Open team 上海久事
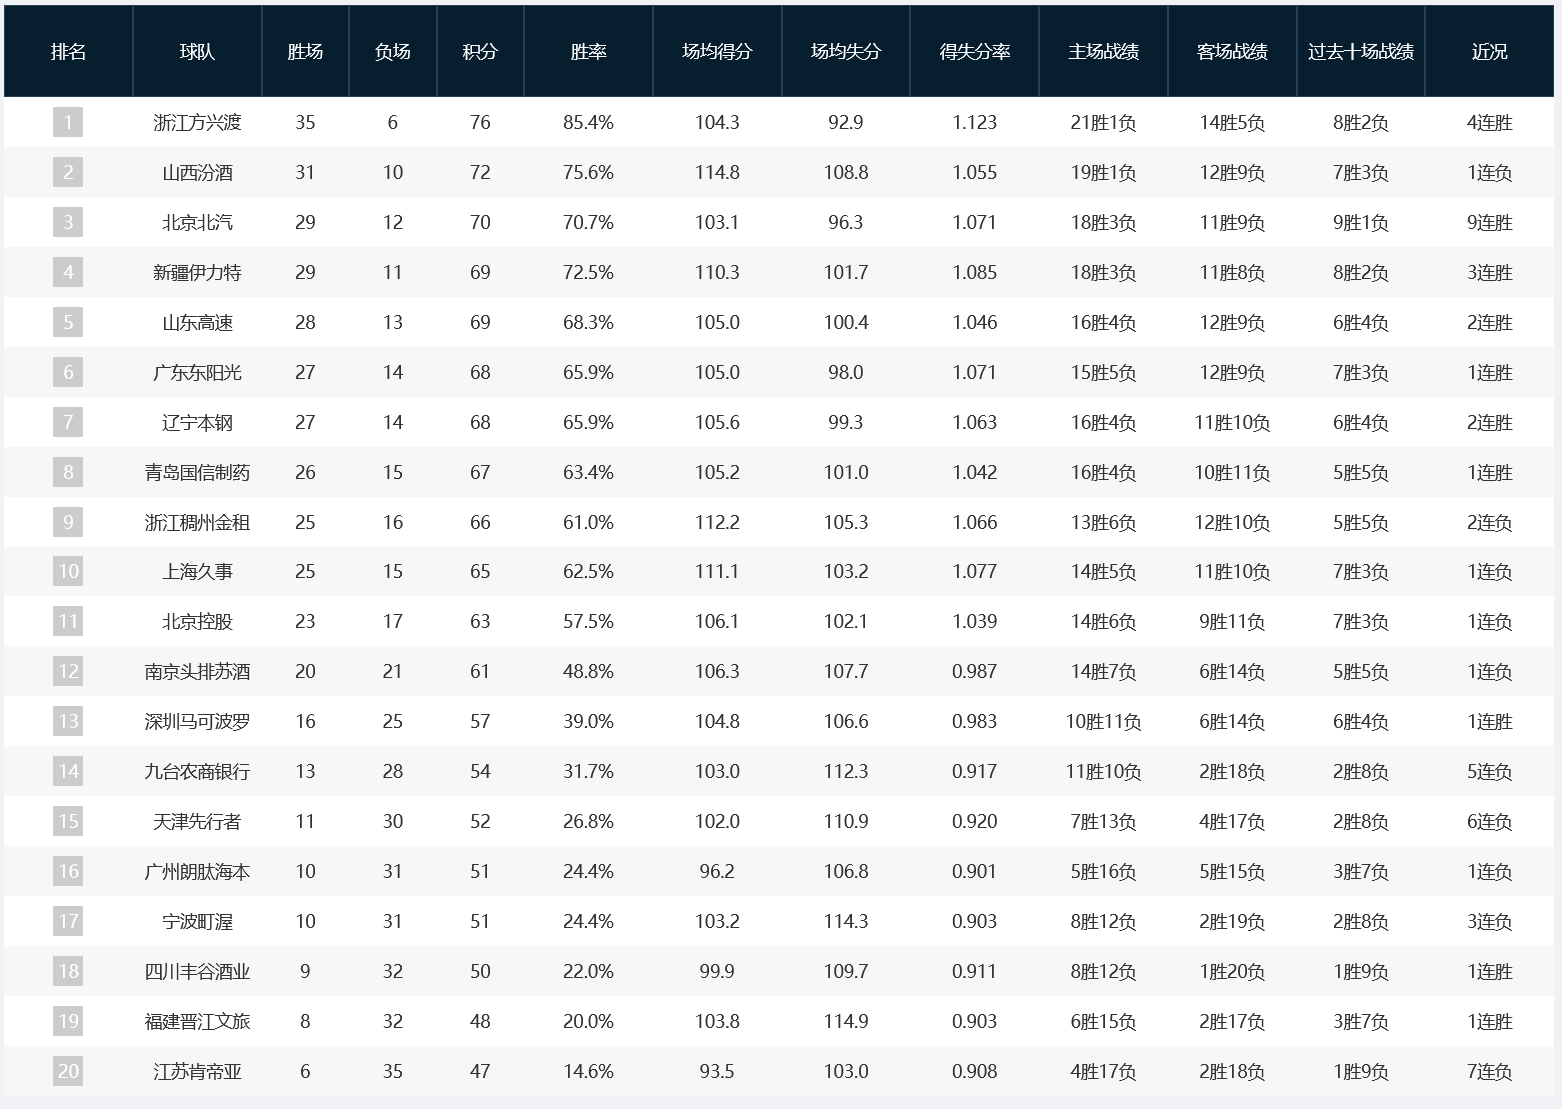 197,571
